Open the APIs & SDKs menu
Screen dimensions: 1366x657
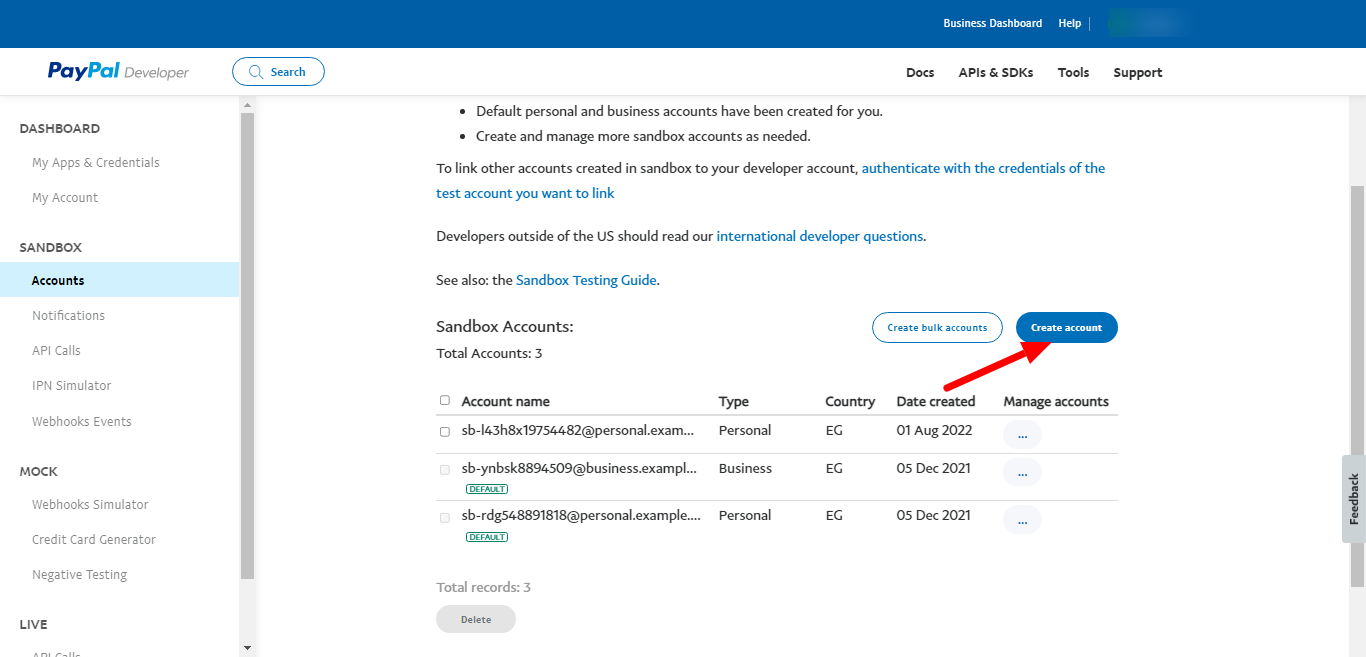point(996,72)
